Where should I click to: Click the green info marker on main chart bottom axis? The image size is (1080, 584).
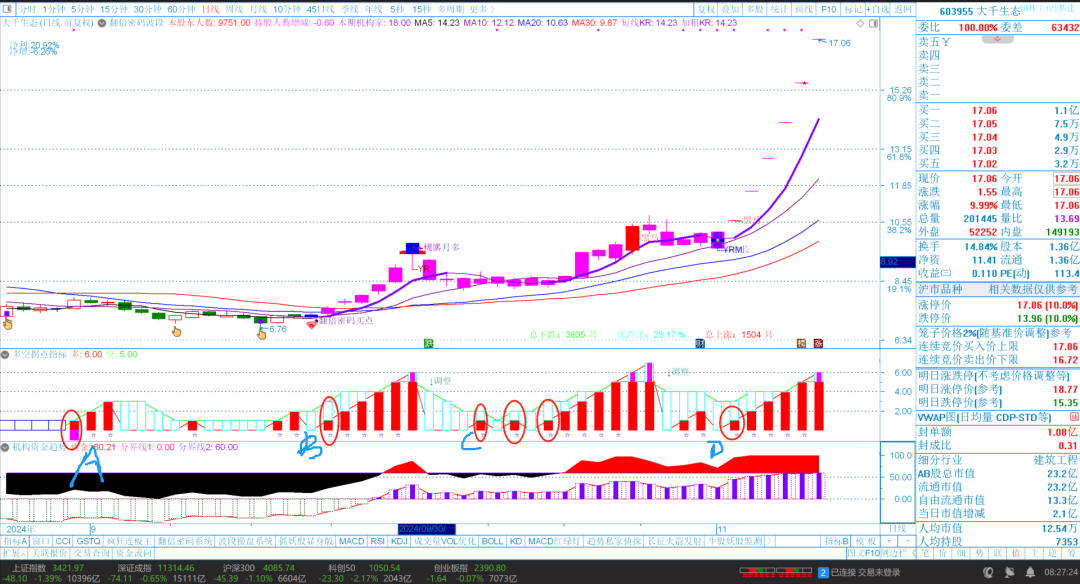point(428,343)
